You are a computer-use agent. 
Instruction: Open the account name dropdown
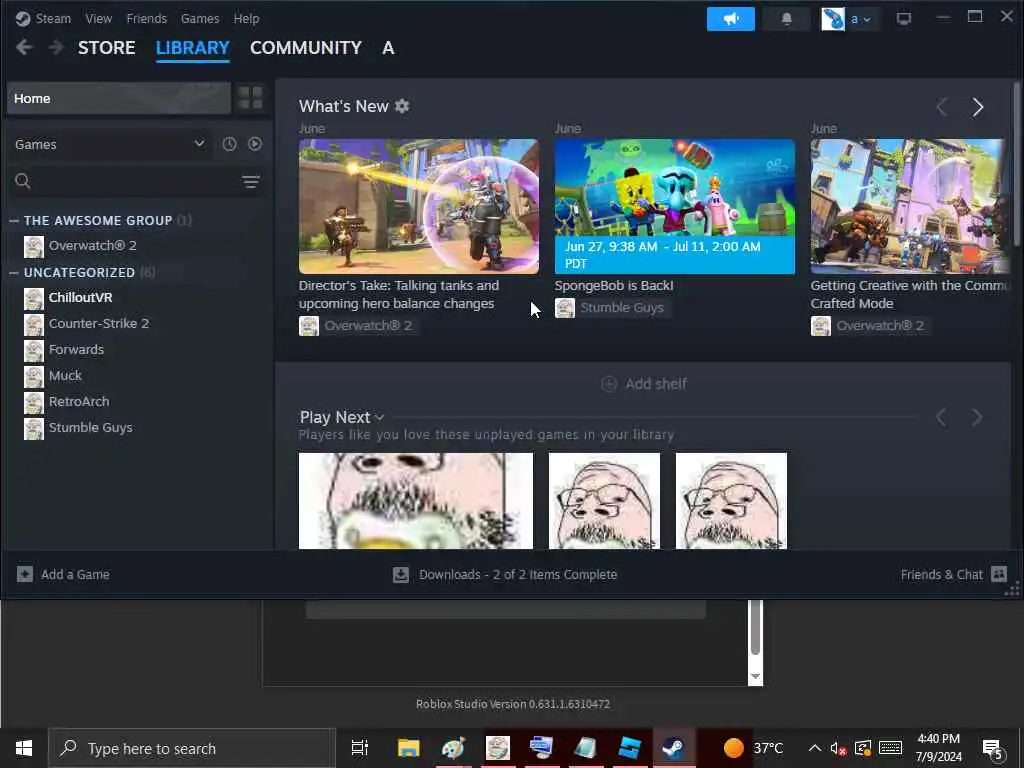point(860,19)
